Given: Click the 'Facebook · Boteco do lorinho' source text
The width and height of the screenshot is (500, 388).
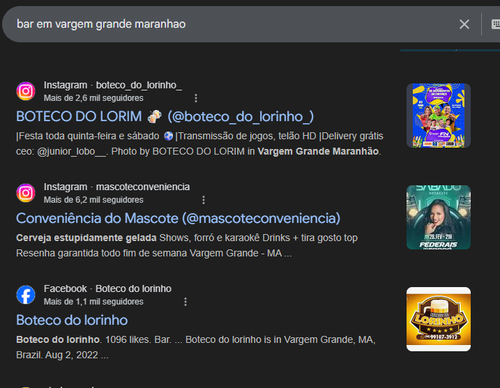Looking at the screenshot, I should pos(108,289).
